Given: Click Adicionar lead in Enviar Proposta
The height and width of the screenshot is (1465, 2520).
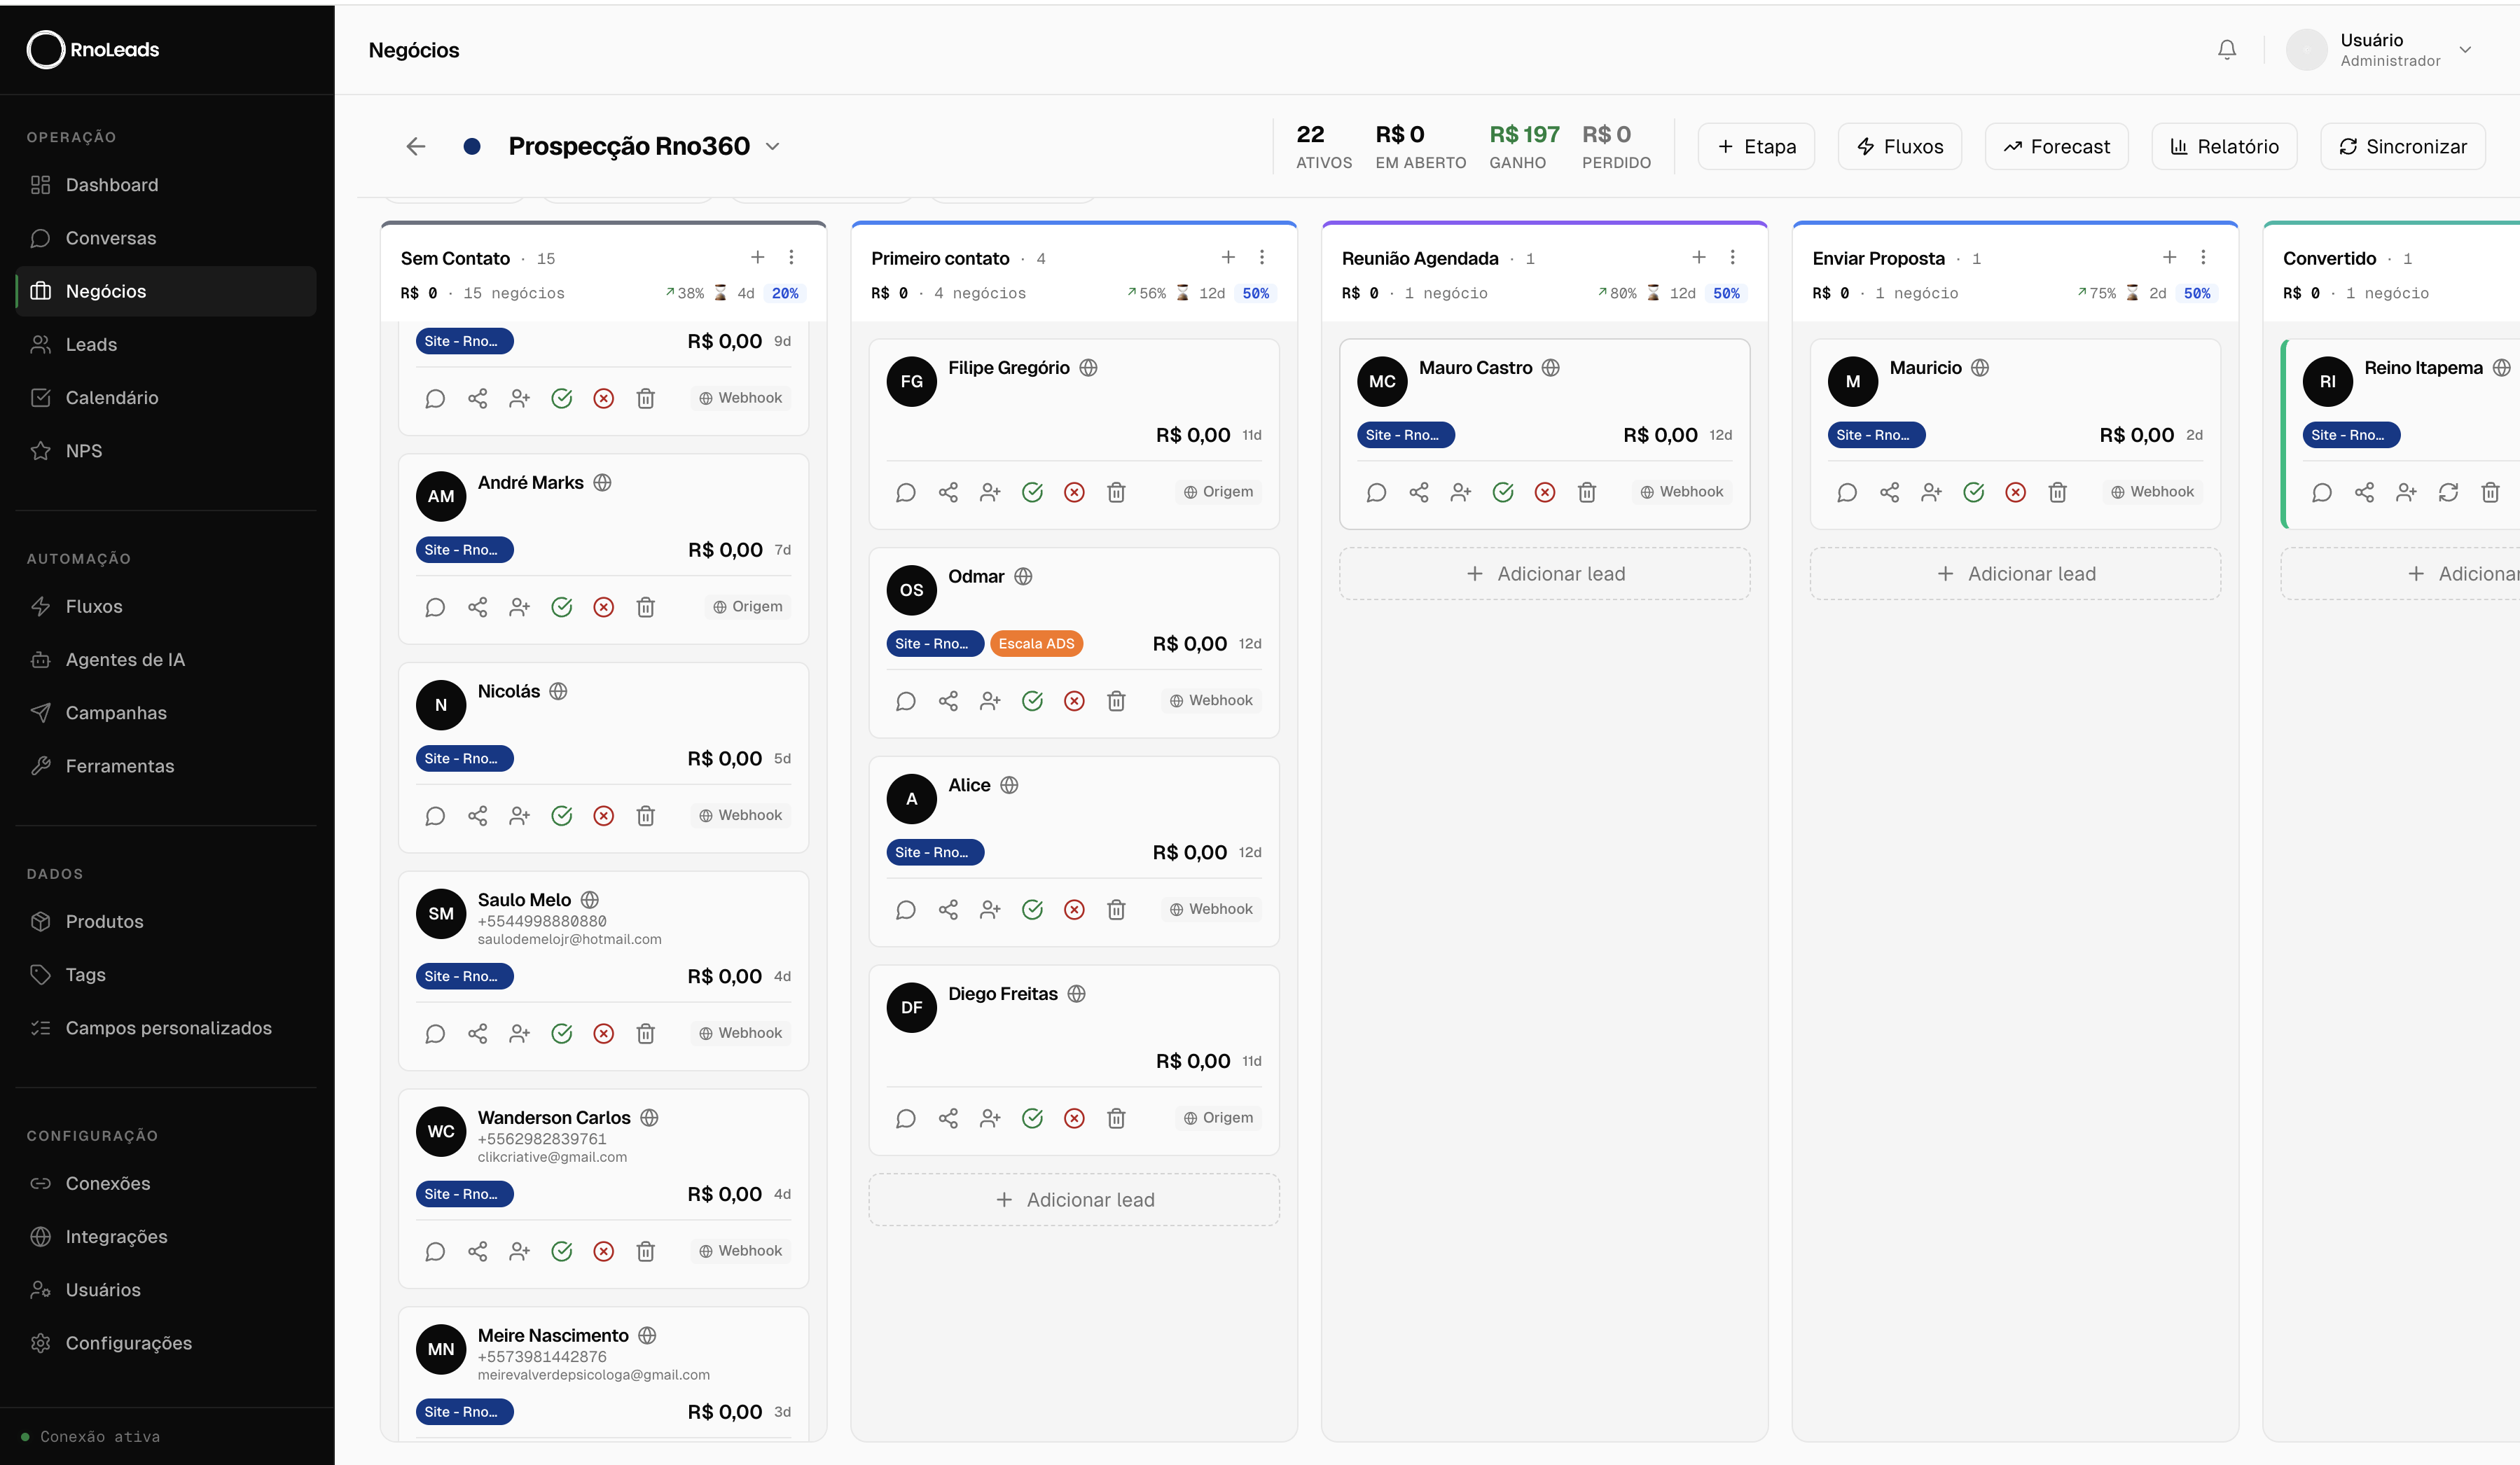Looking at the screenshot, I should [2016, 574].
